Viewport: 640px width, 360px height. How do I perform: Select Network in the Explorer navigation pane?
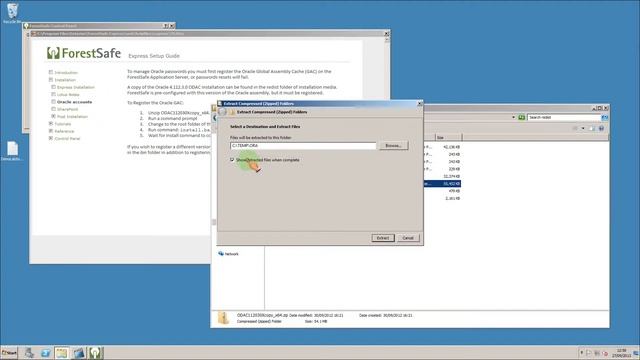tap(231, 254)
